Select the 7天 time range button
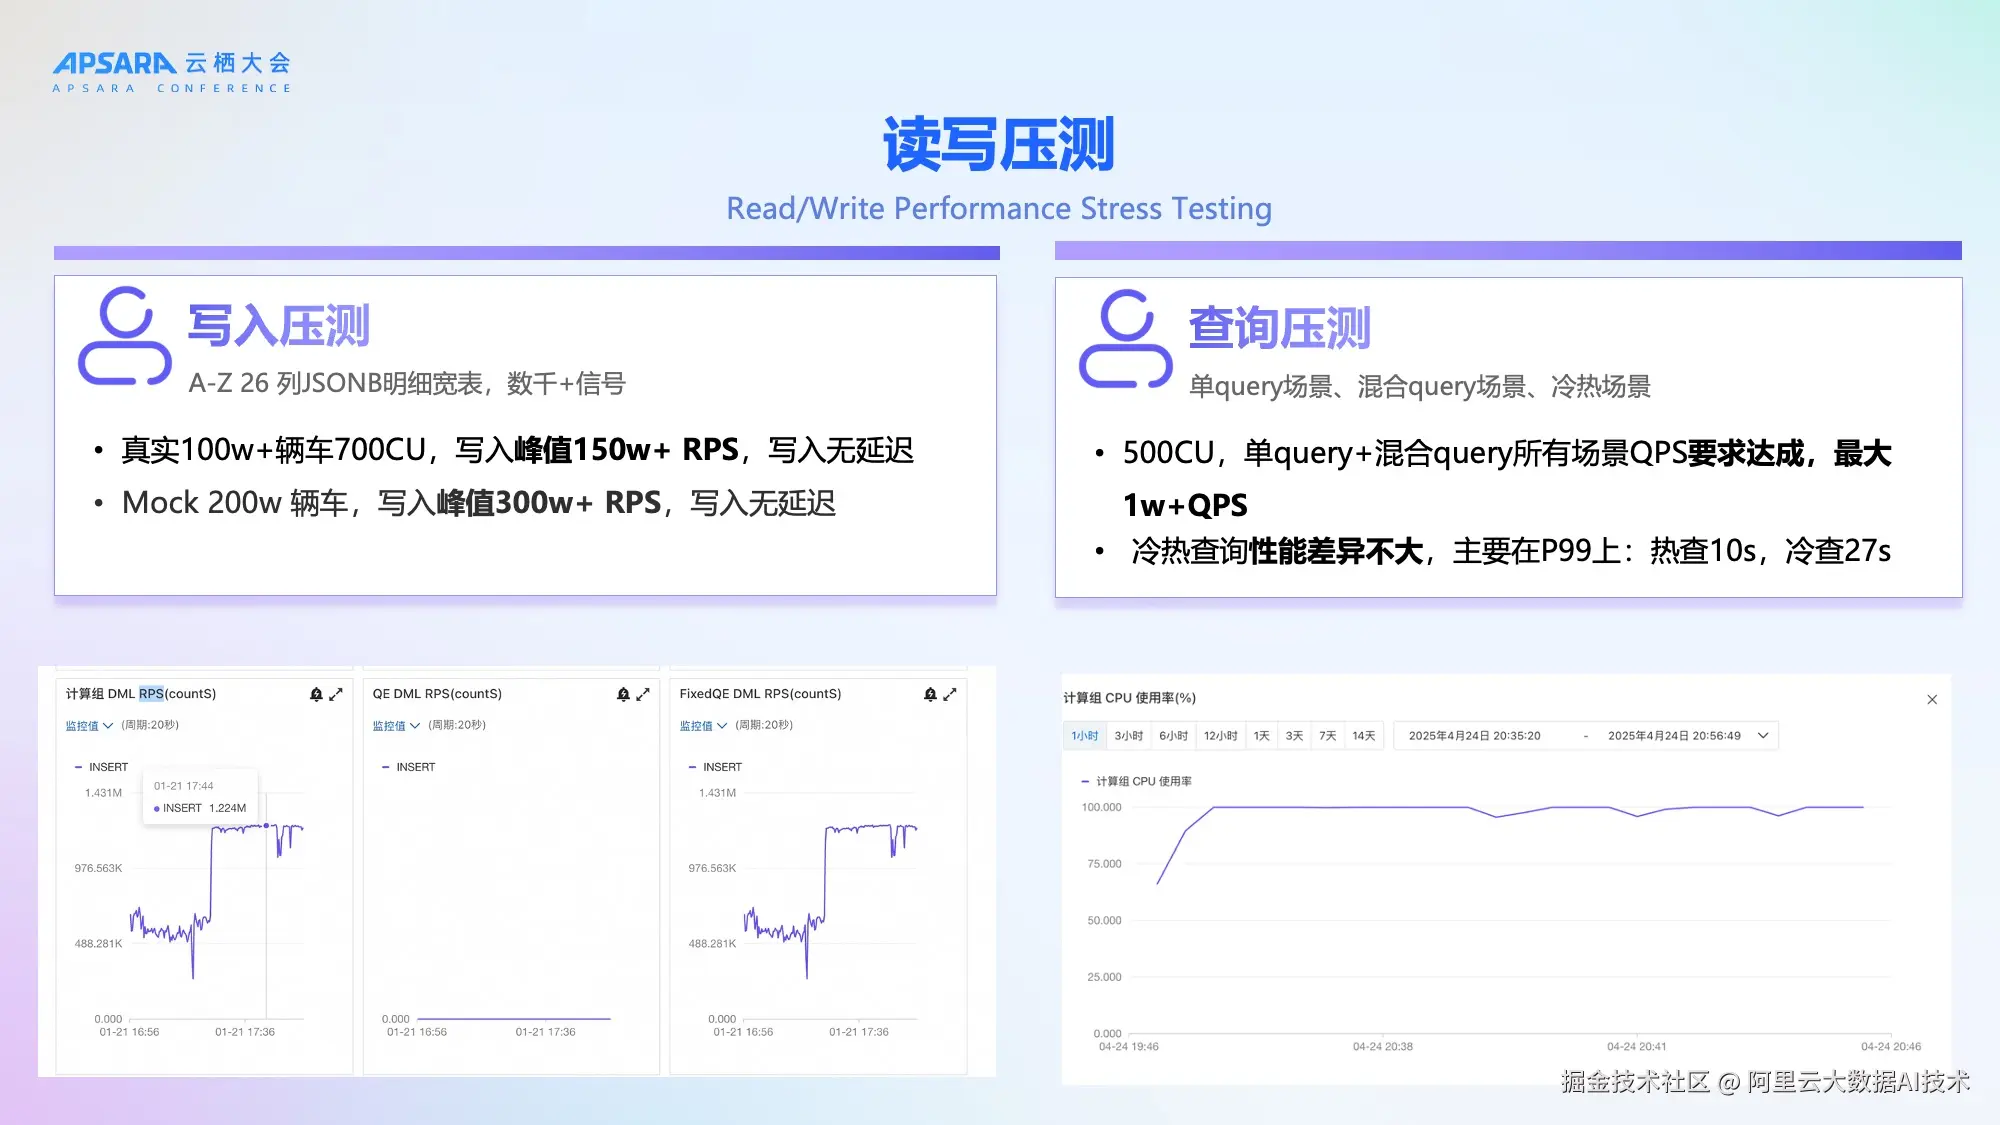The image size is (2000, 1125). tap(1327, 736)
